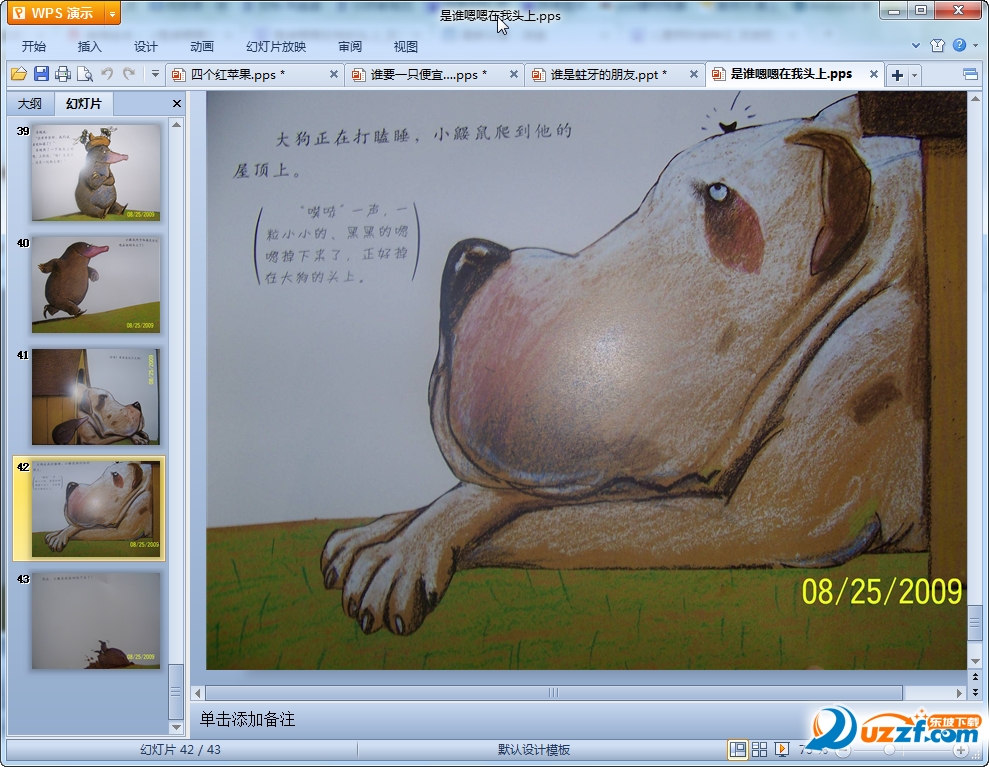This screenshot has height=767, width=989.
Task: Open print preview icon
Action: coord(85,74)
